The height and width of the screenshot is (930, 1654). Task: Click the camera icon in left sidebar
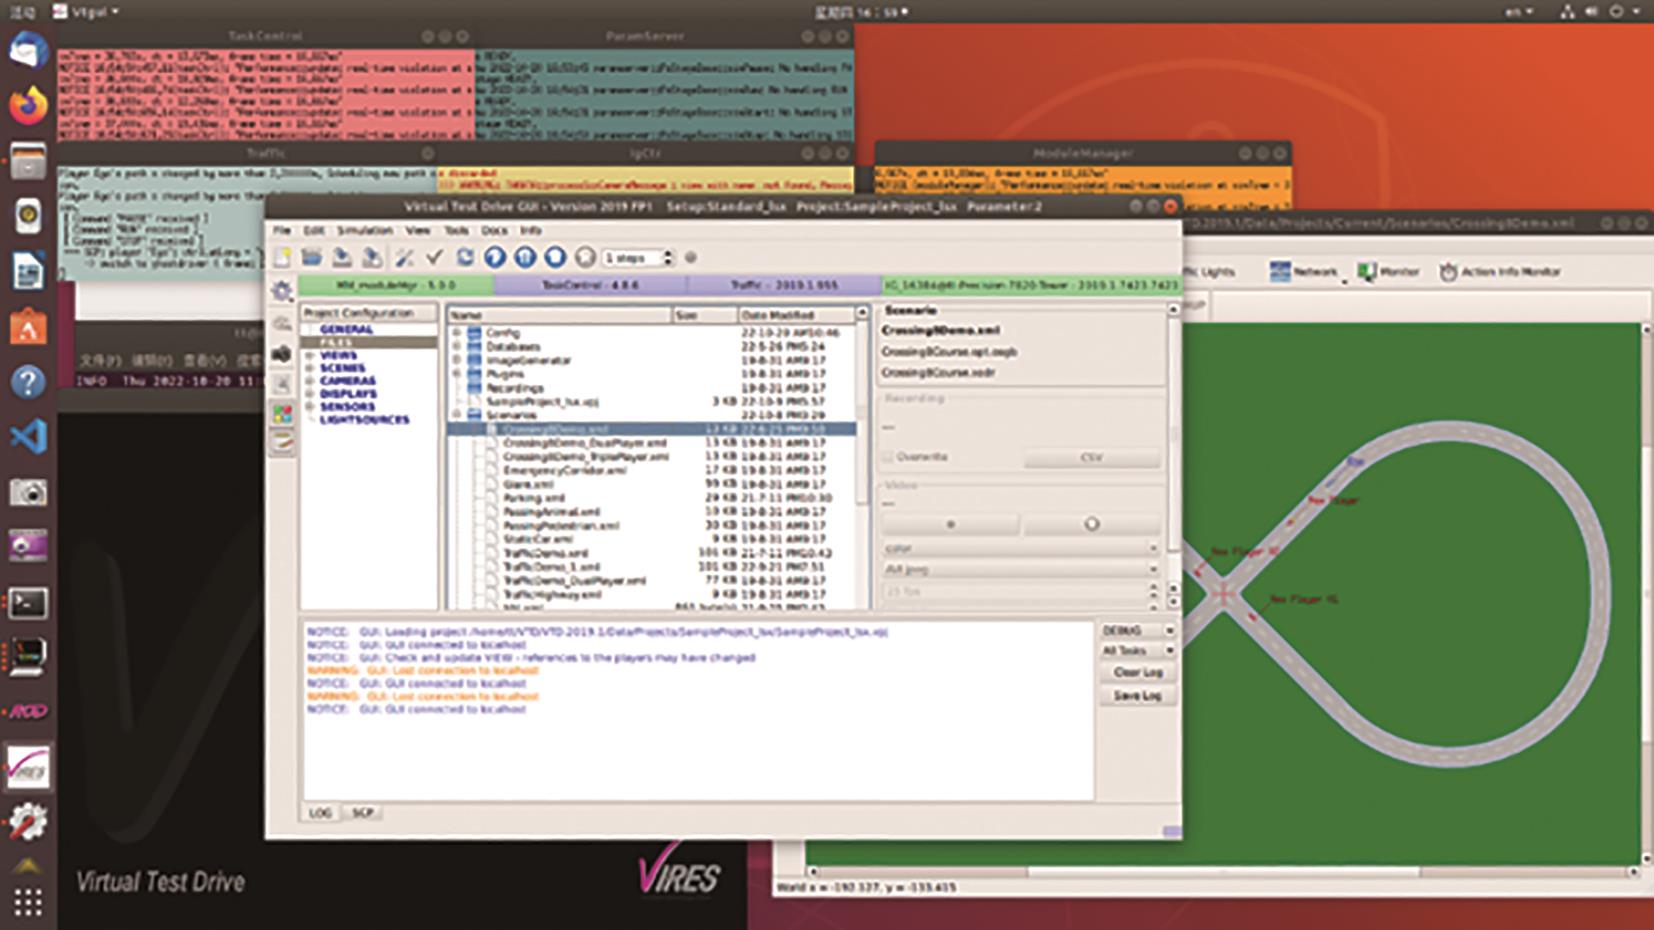pyautogui.click(x=282, y=354)
